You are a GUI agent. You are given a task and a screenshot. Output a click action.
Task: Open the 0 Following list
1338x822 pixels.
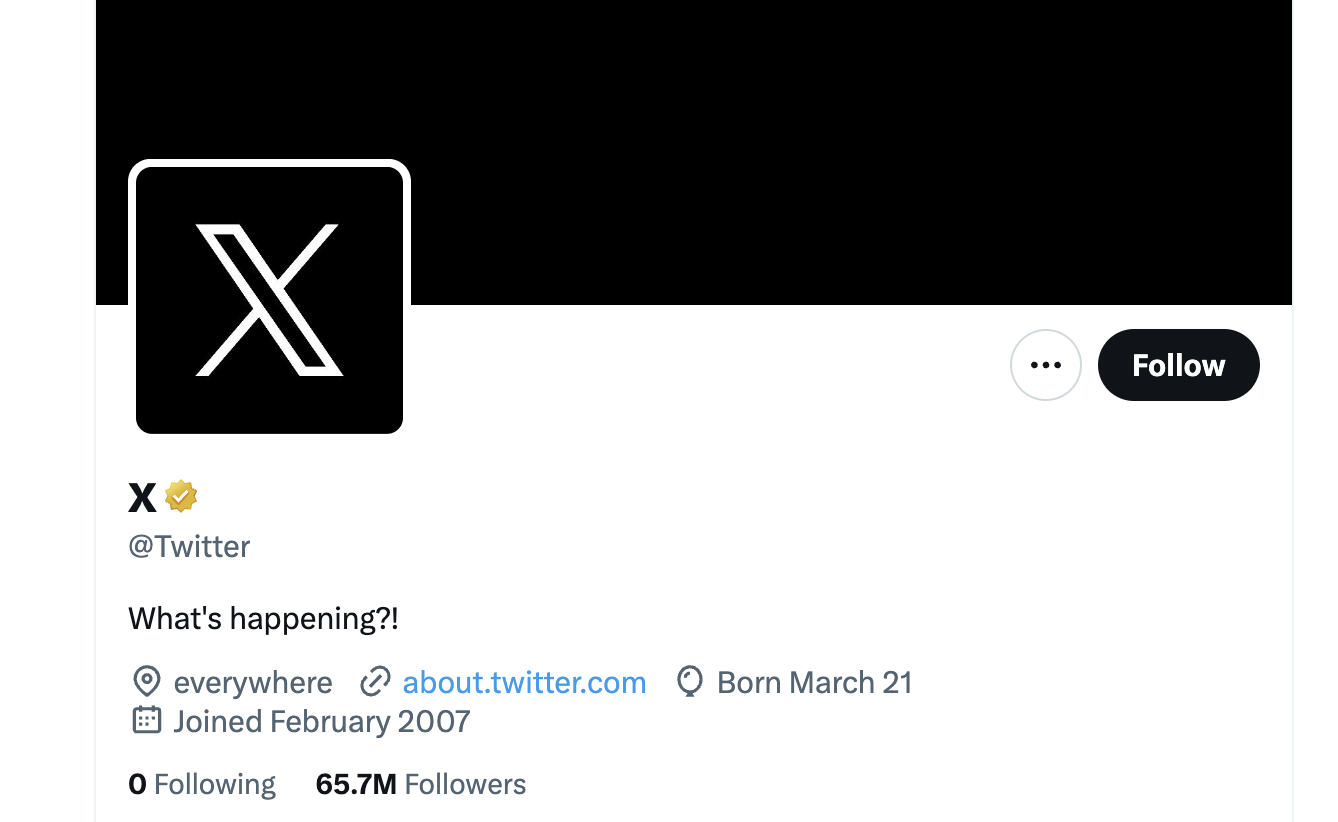click(202, 784)
